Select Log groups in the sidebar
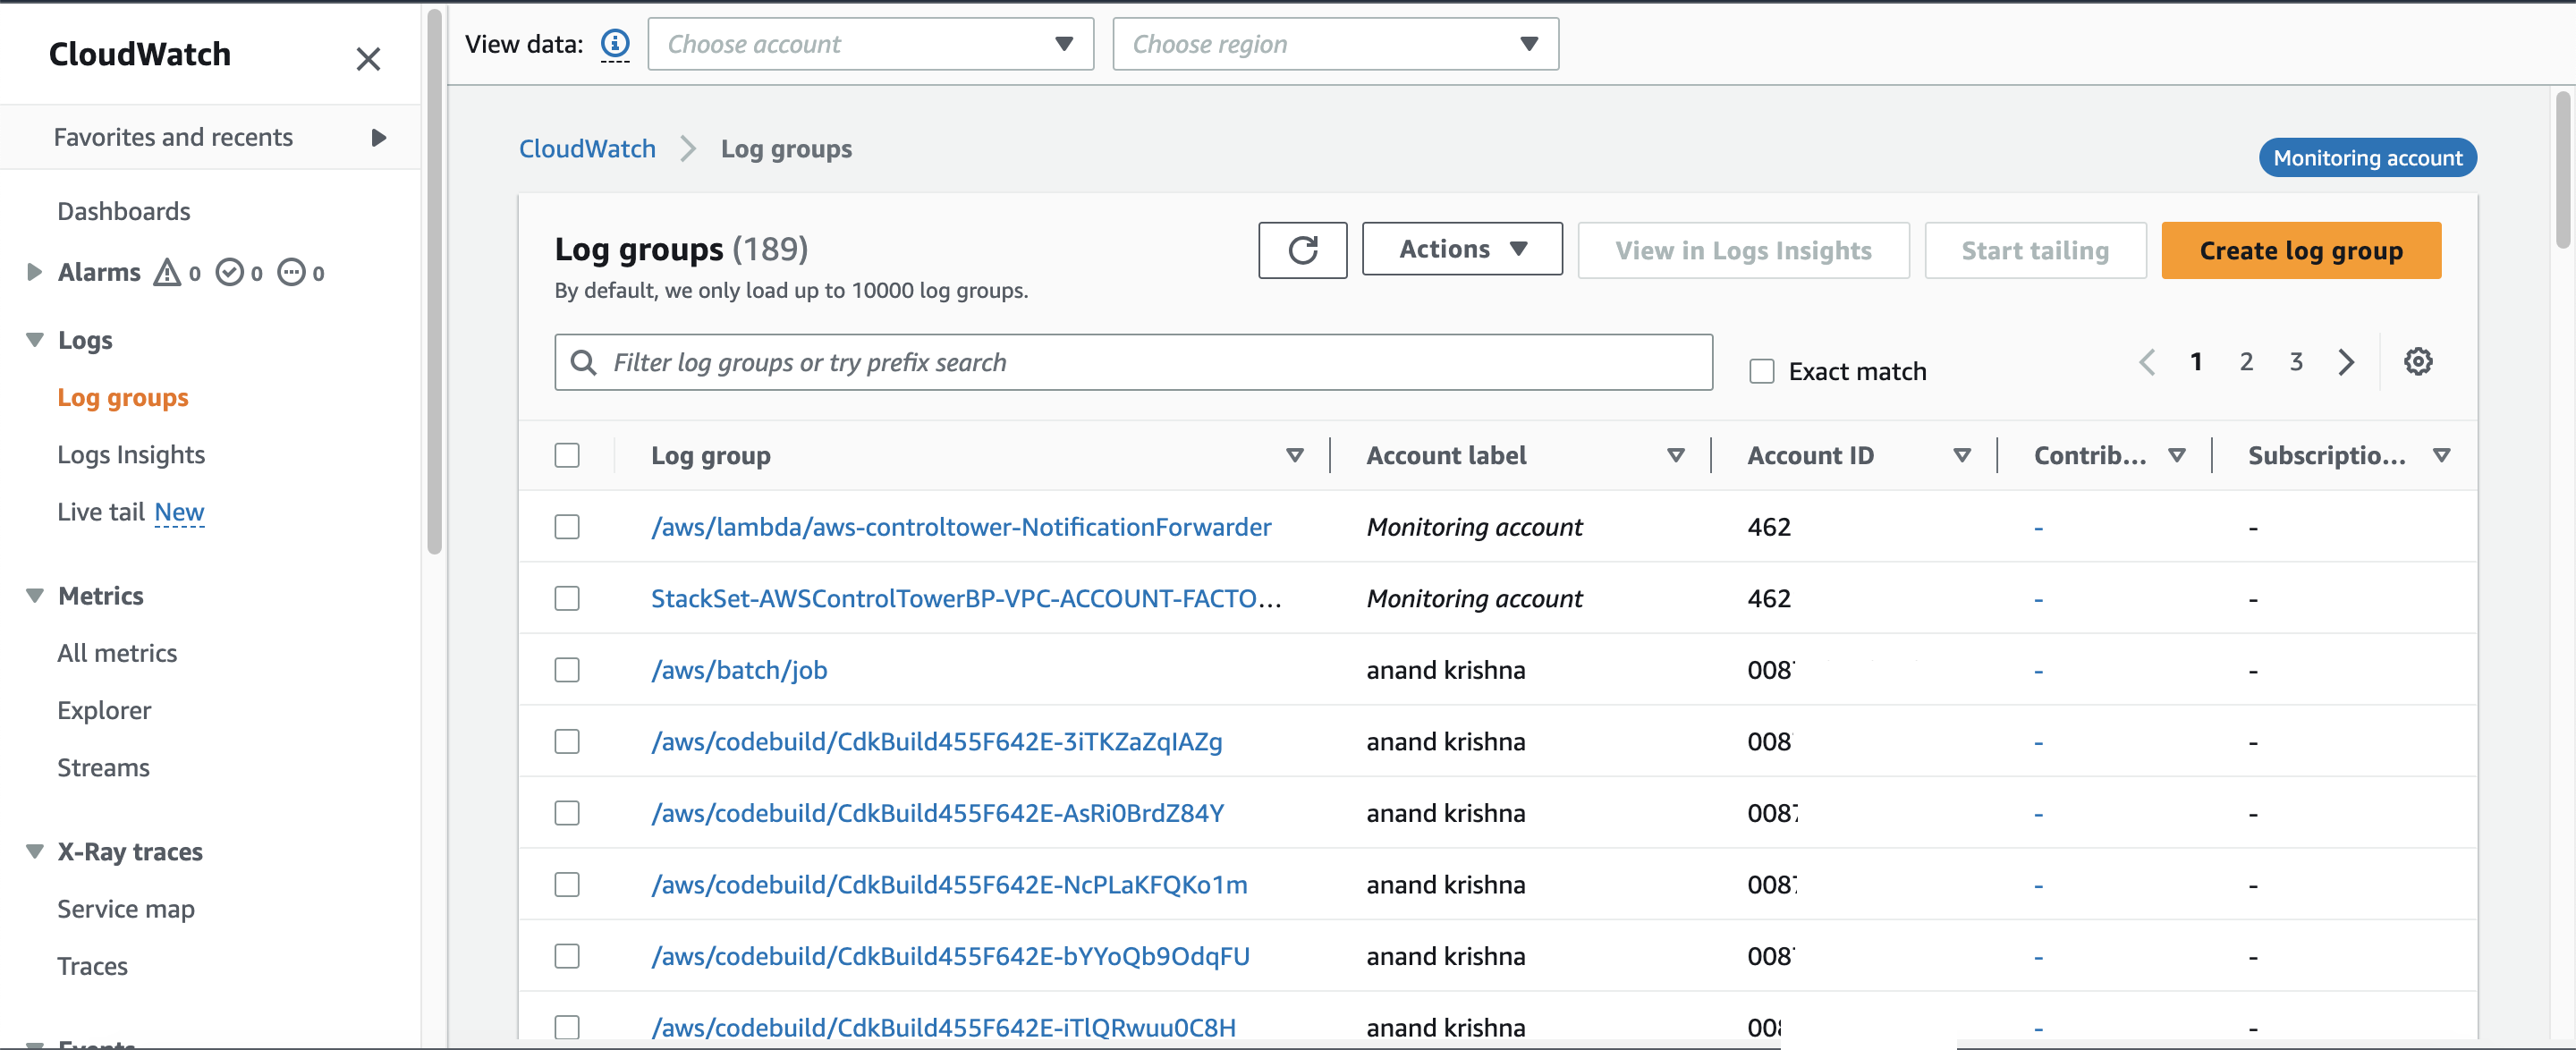Viewport: 2576px width, 1050px height. (x=123, y=397)
